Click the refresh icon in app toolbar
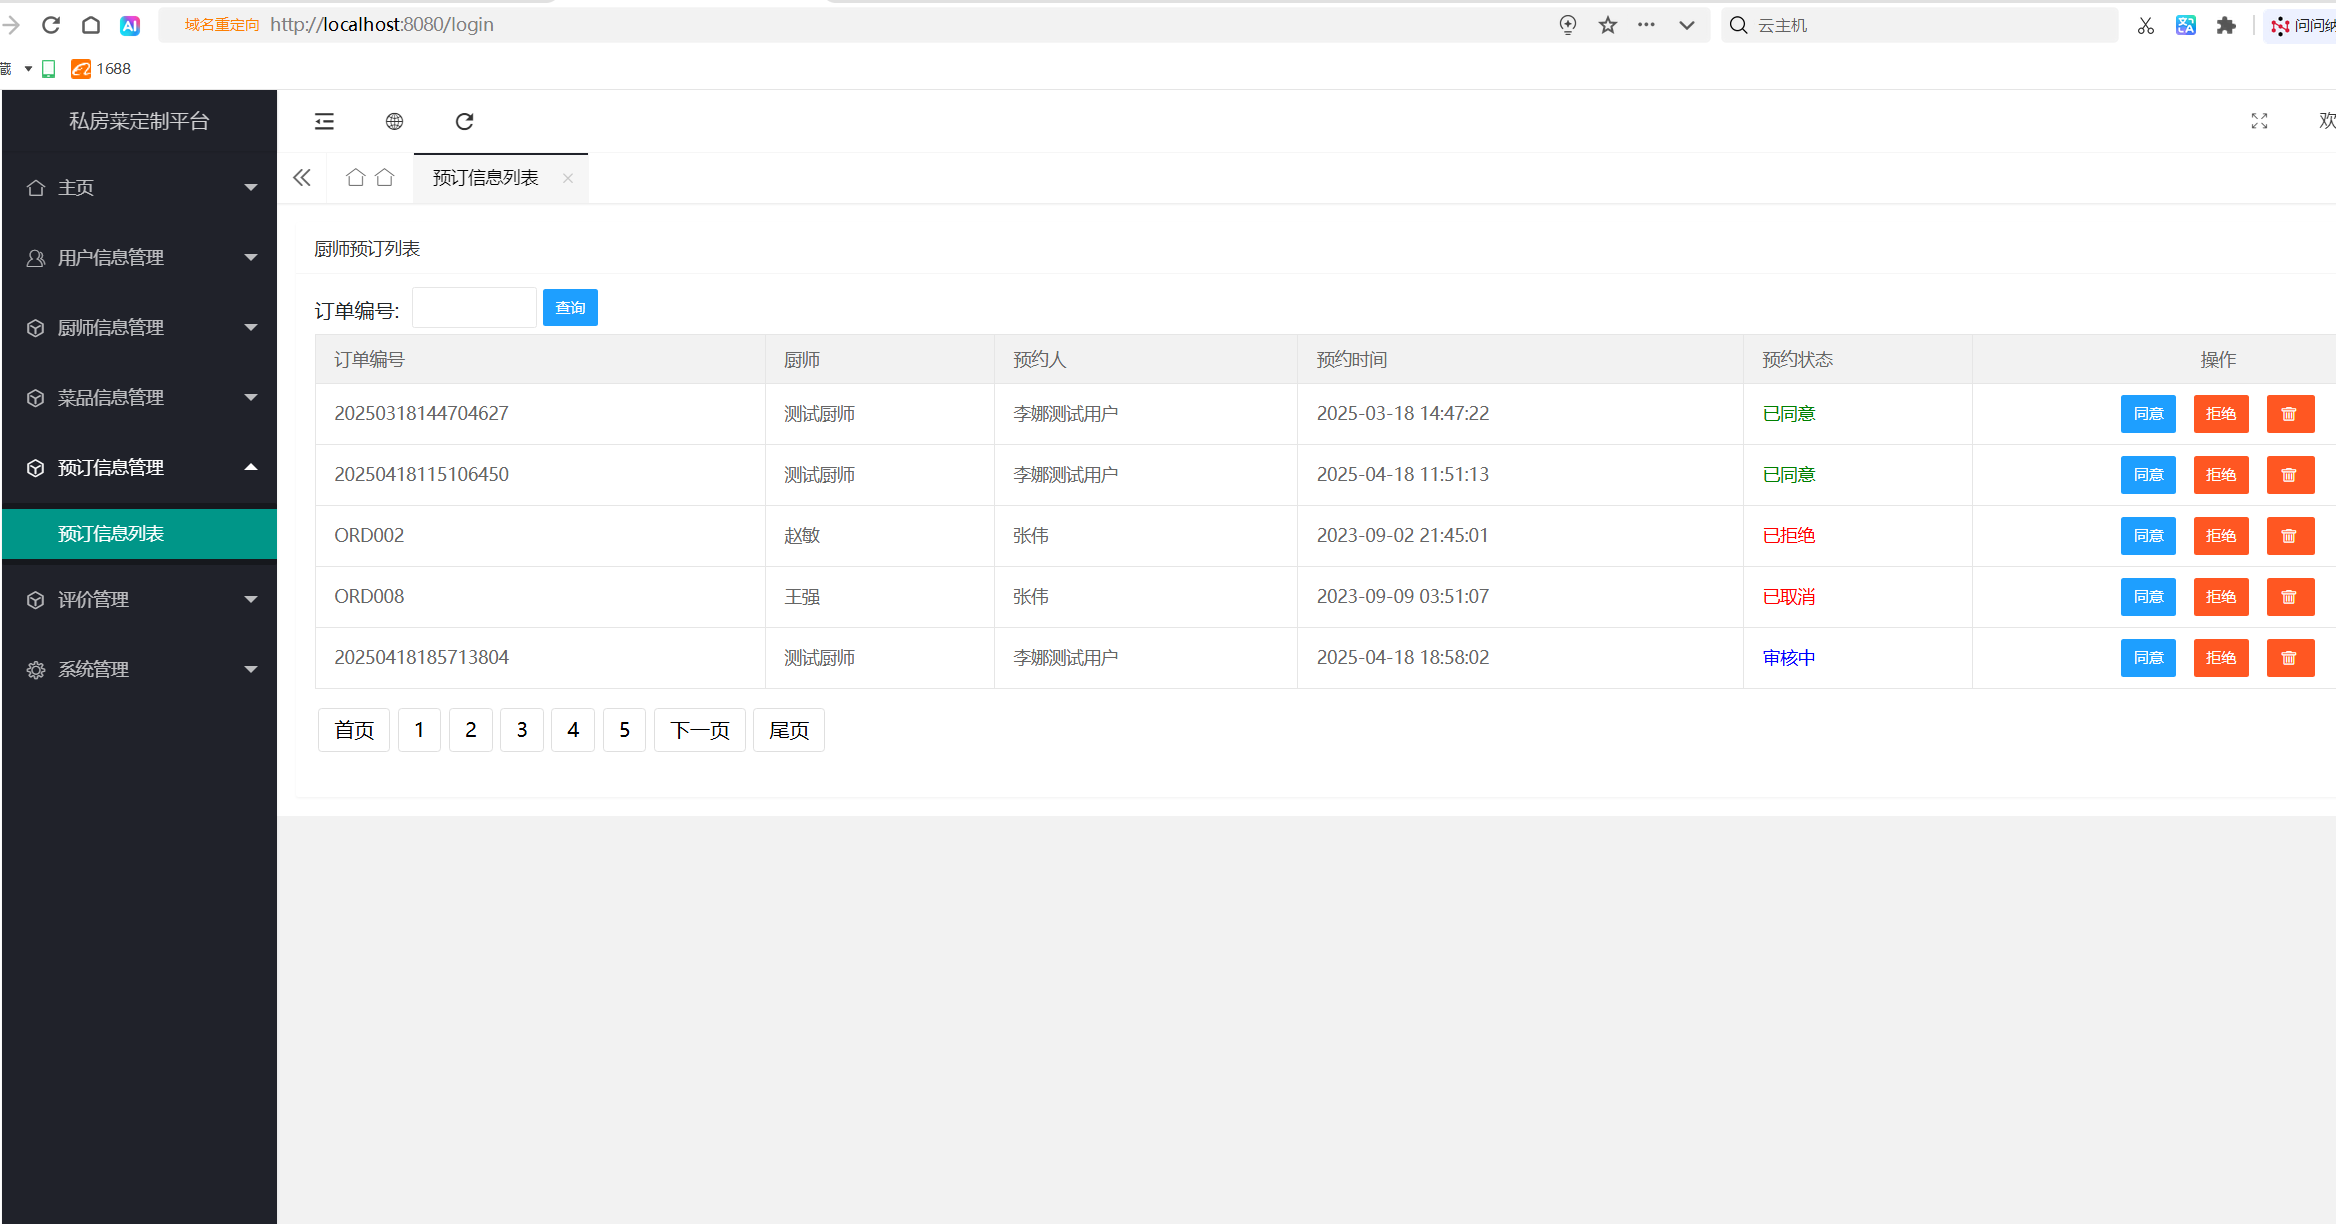 coord(464,121)
